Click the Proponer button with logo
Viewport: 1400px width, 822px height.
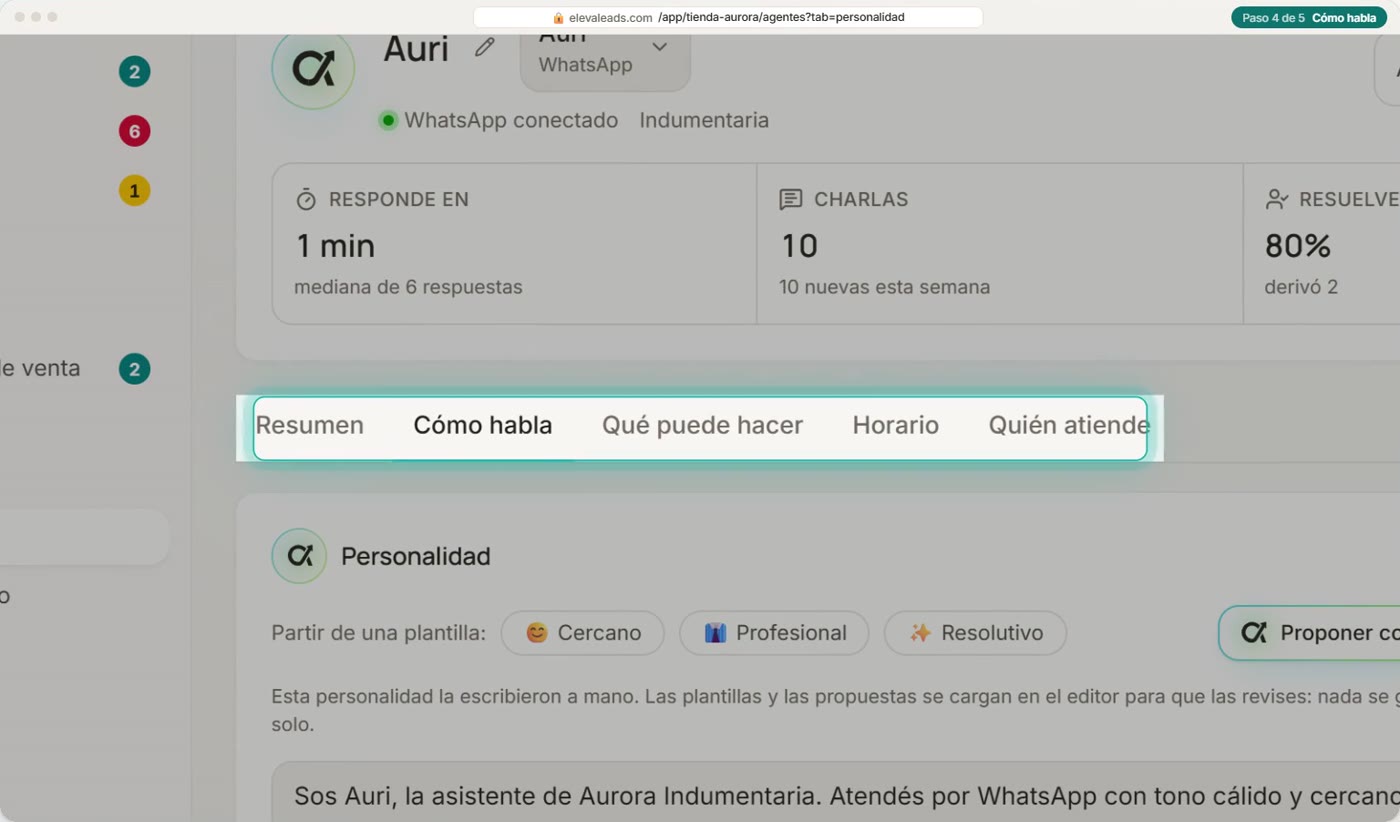pyautogui.click(x=1310, y=633)
